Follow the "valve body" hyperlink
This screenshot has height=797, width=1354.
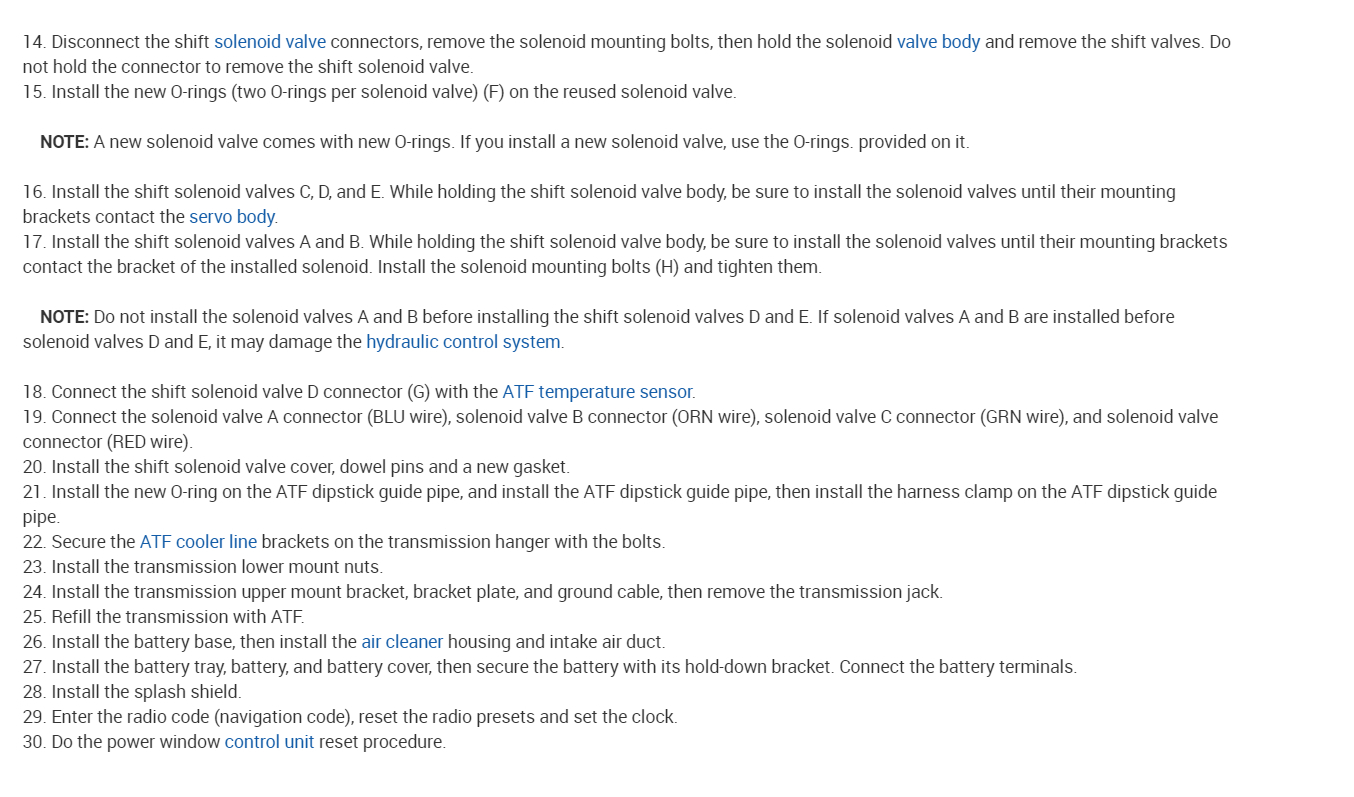pyautogui.click(x=938, y=42)
